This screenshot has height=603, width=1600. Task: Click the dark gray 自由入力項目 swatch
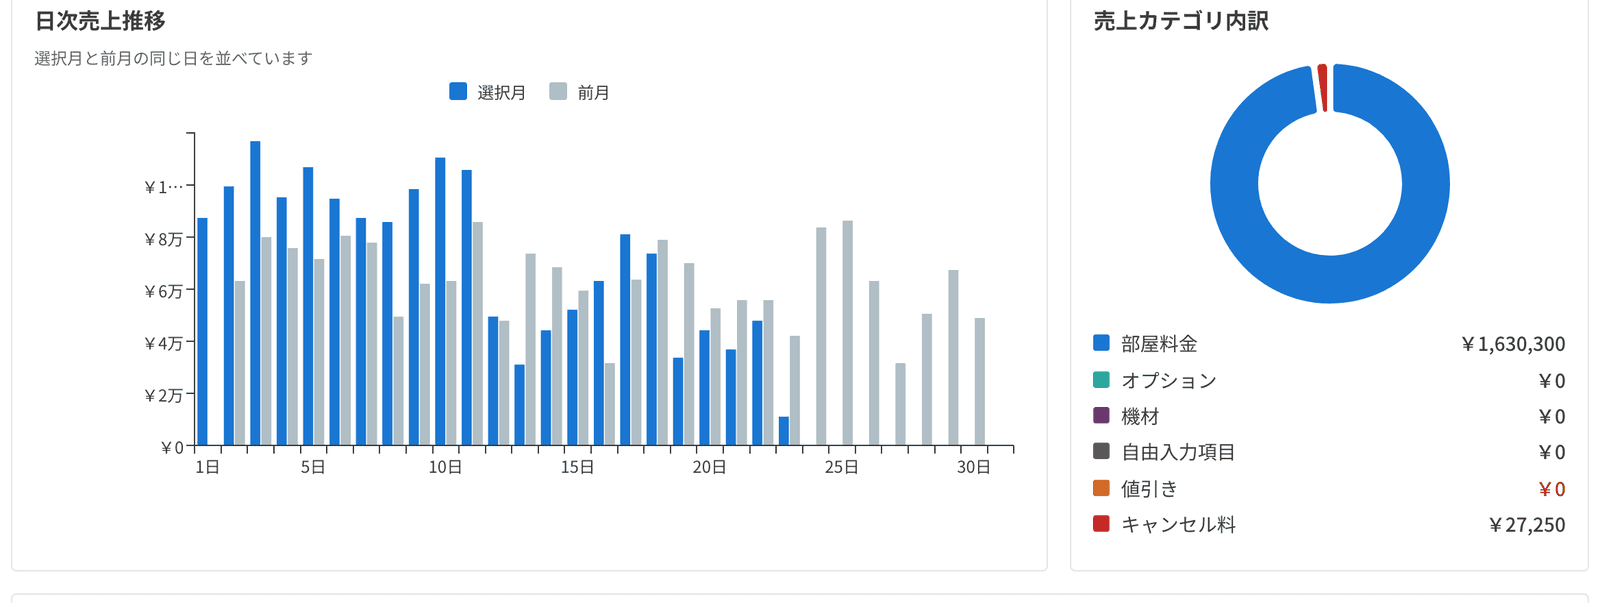pyautogui.click(x=1102, y=452)
